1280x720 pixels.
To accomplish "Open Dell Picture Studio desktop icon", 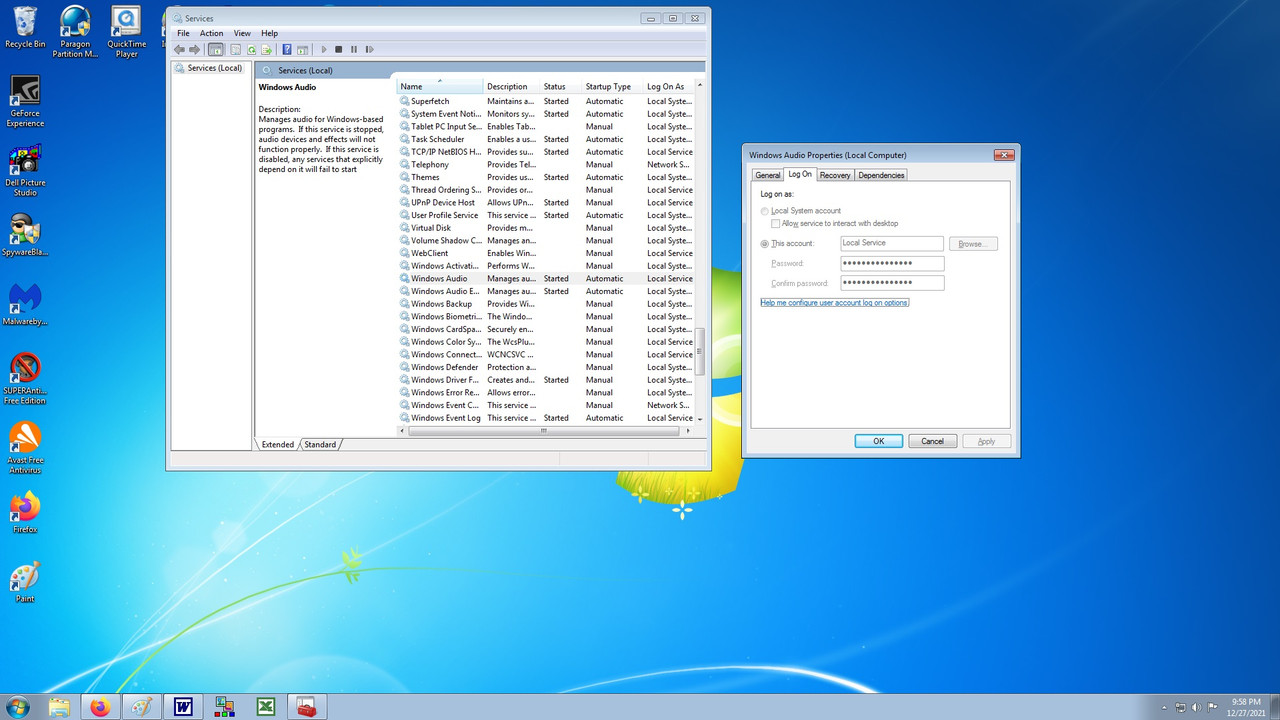I will [x=25, y=170].
